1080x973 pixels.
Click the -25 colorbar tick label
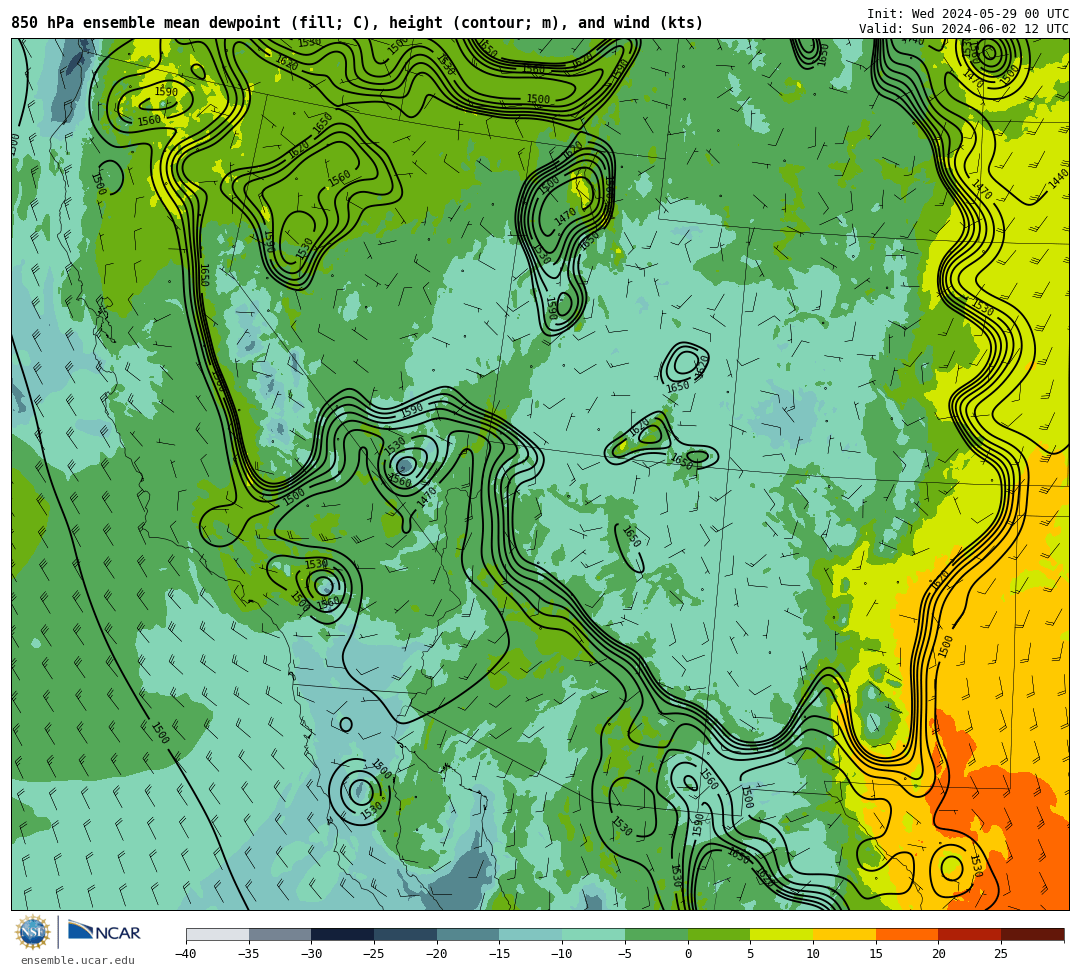pyautogui.click(x=373, y=954)
